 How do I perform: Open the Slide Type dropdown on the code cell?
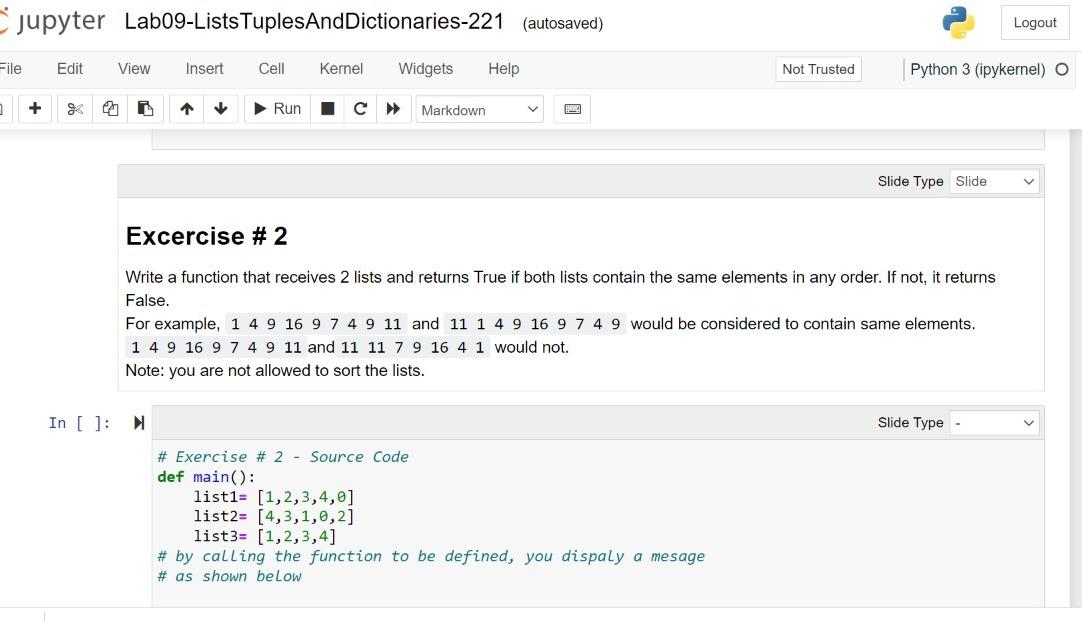click(x=994, y=422)
